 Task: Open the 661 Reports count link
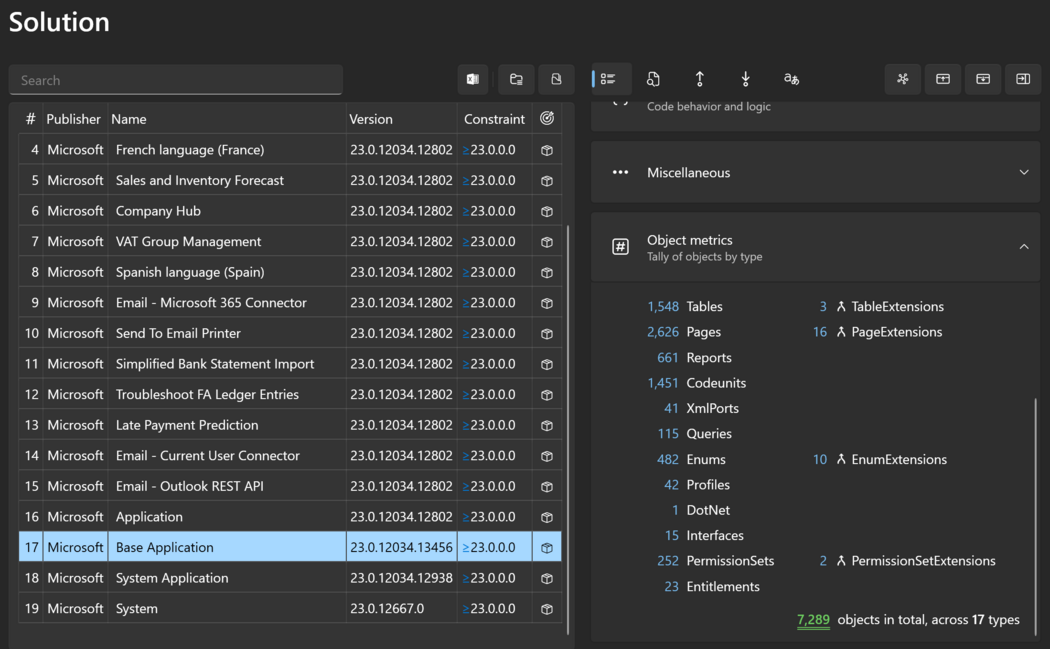coord(668,357)
